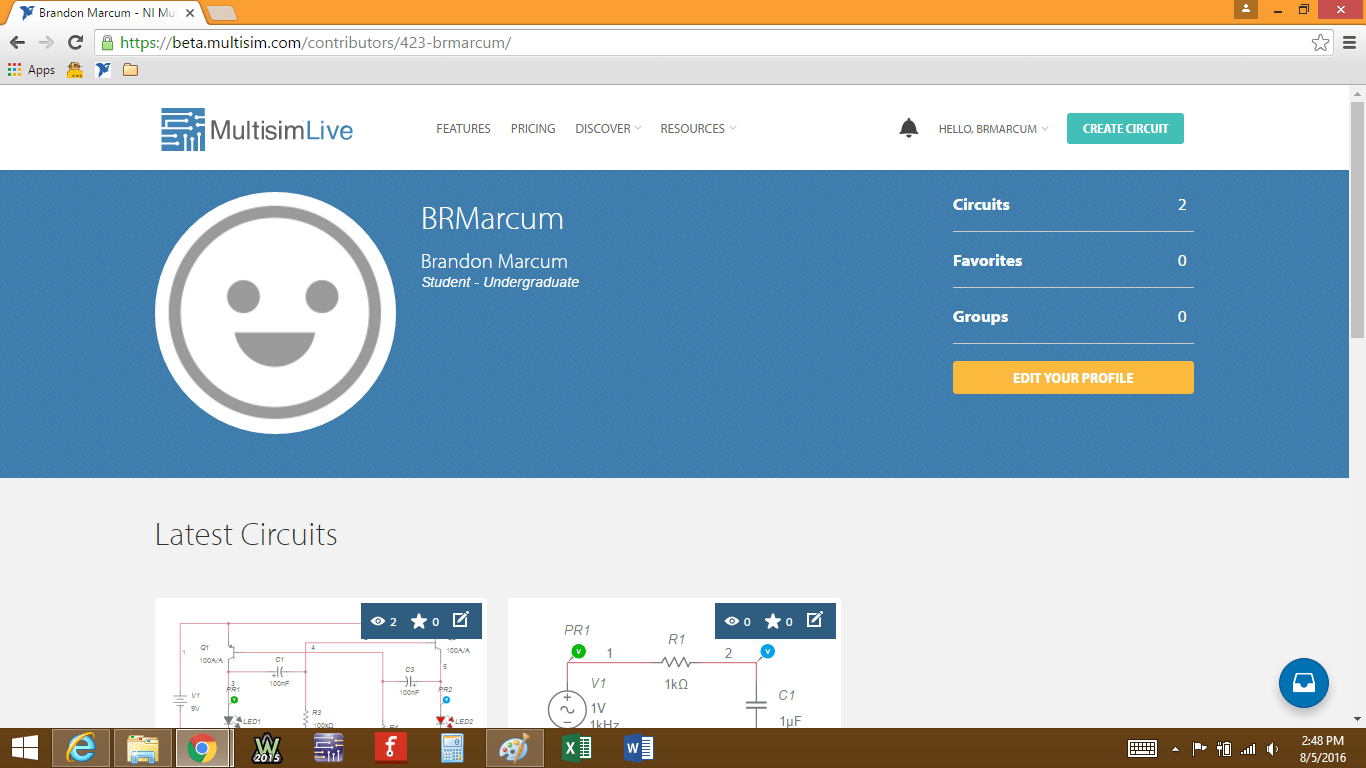Image resolution: width=1366 pixels, height=768 pixels.
Task: Click the page vertical scrollbar
Action: click(1357, 218)
